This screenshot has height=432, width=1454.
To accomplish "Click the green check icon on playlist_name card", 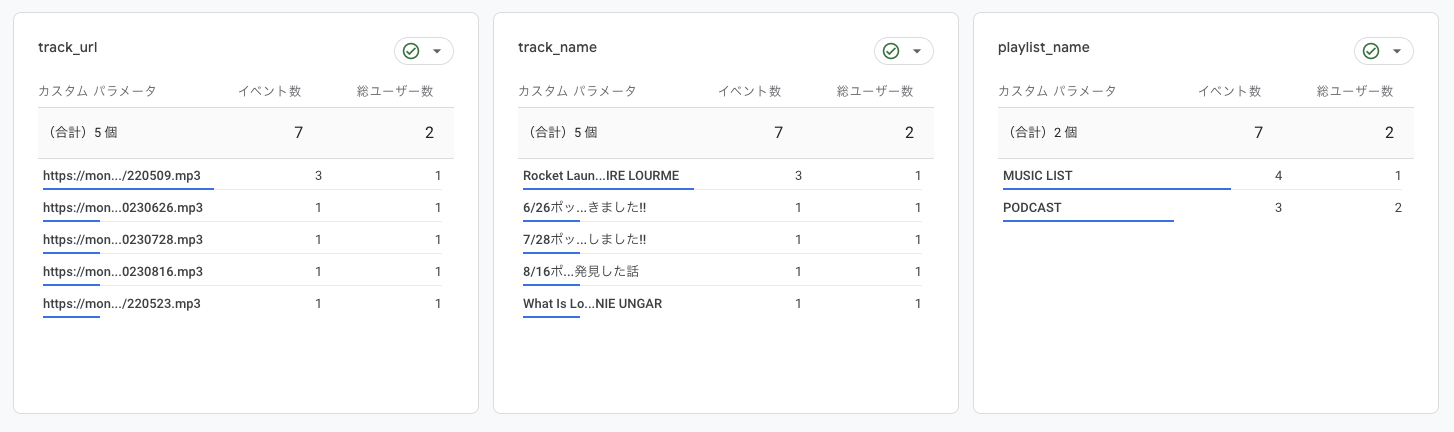I will 1371,51.
